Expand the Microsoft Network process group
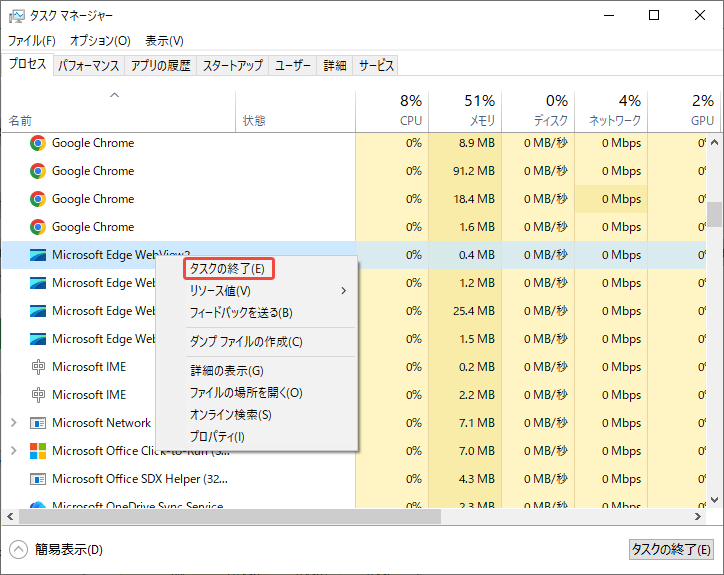This screenshot has width=724, height=575. [x=14, y=423]
